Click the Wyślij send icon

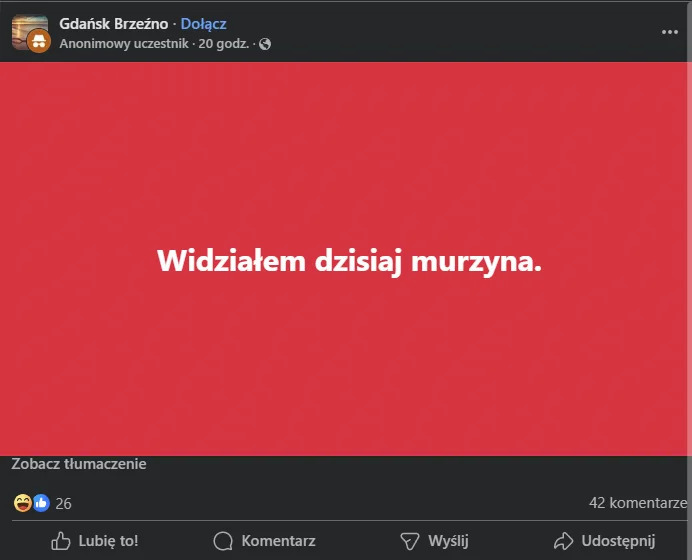(x=409, y=541)
